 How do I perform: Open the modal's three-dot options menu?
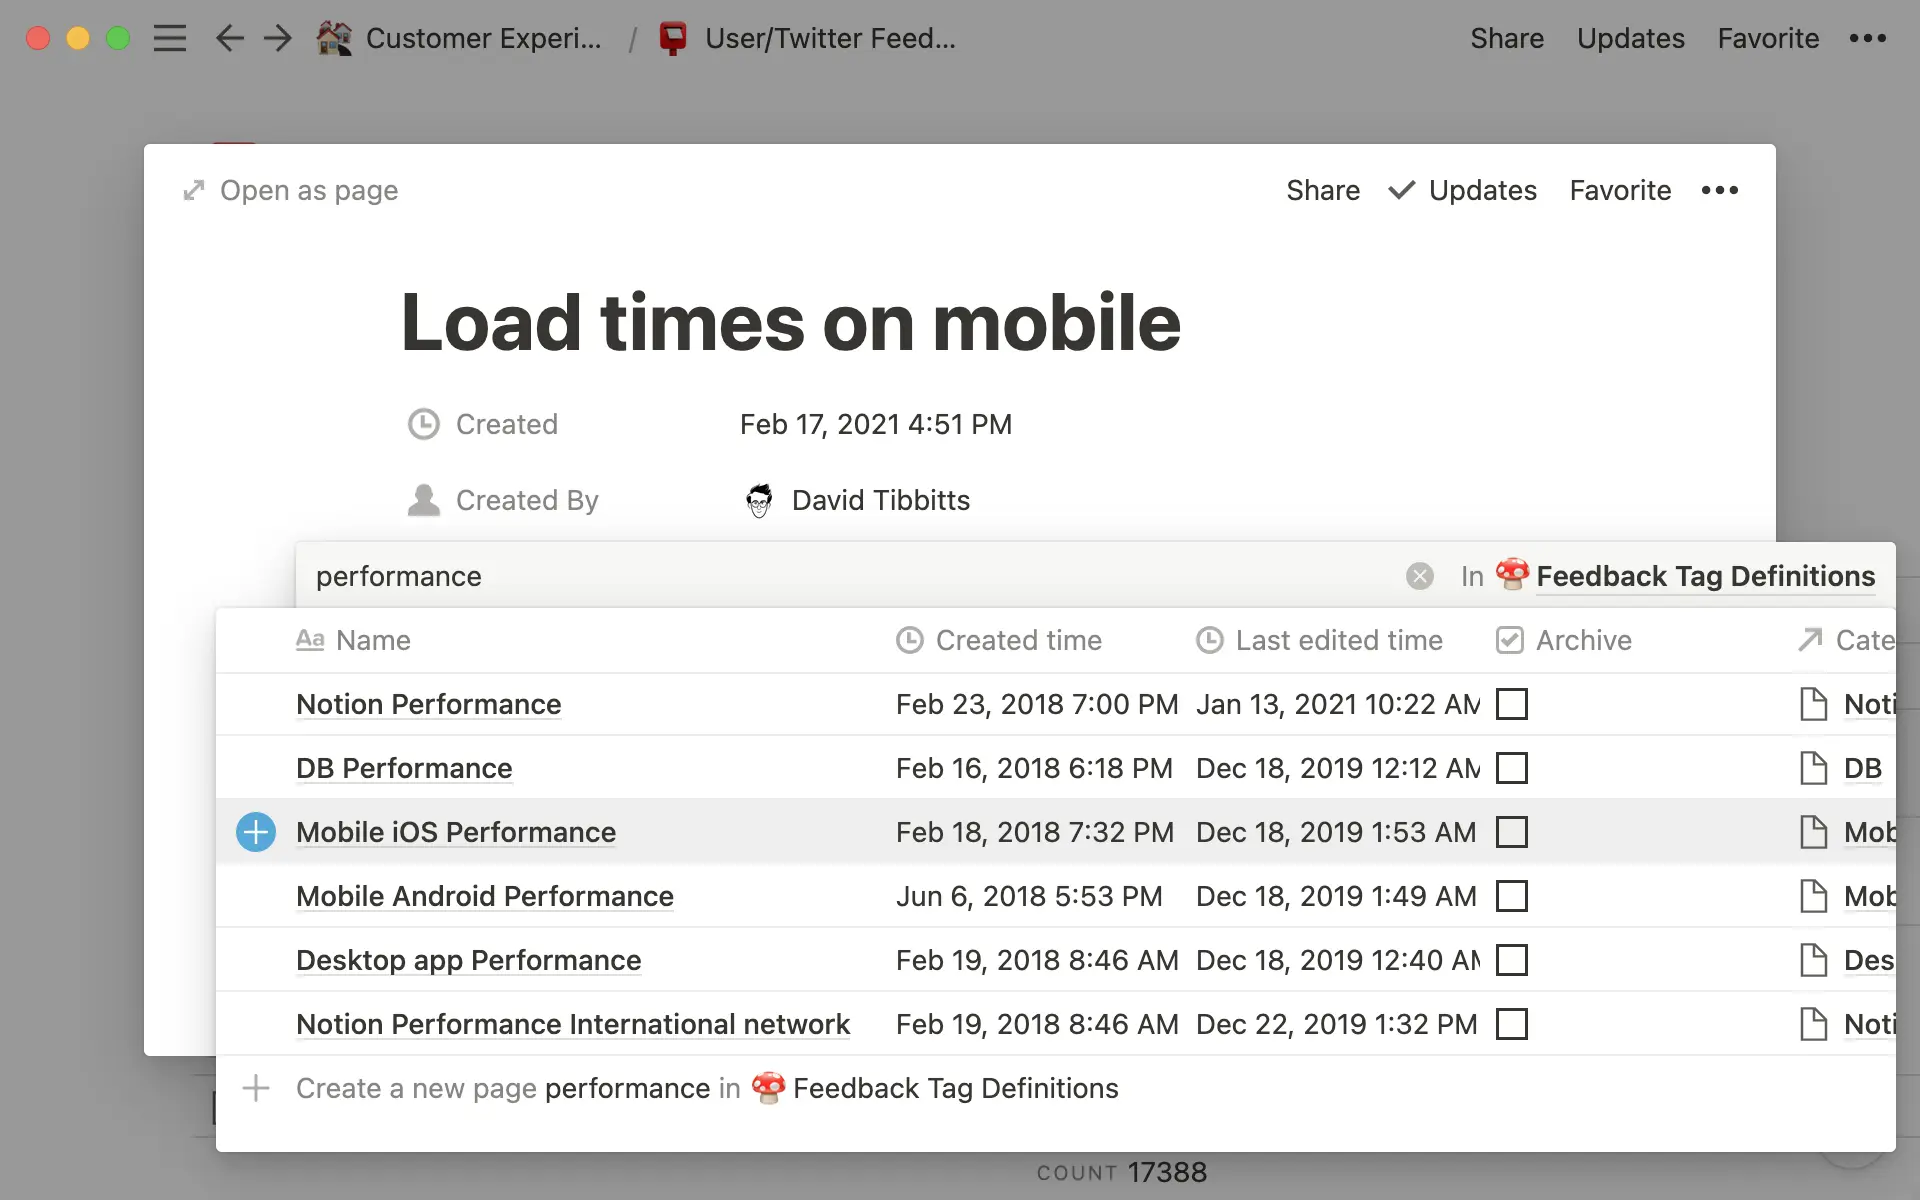pos(1719,190)
